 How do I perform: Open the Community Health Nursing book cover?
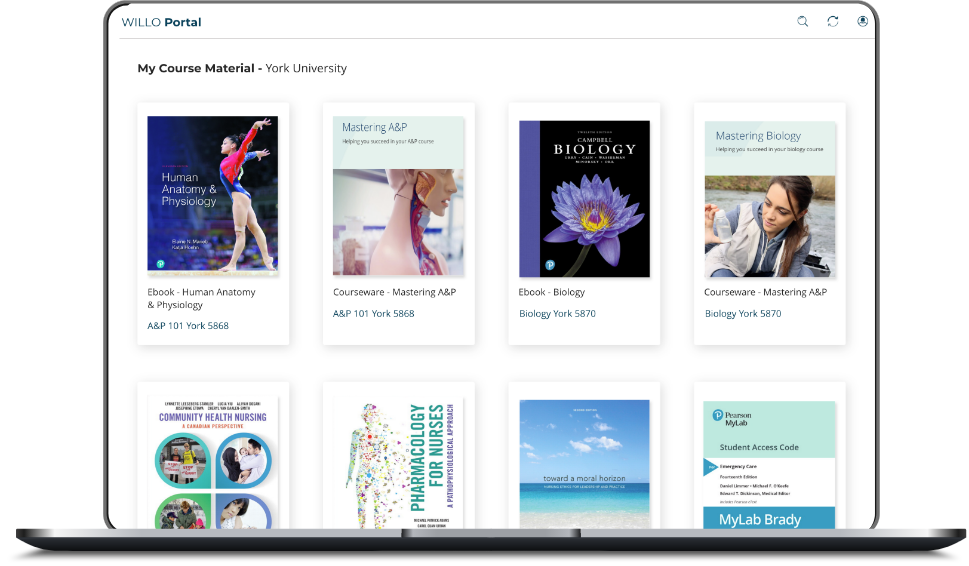click(213, 464)
